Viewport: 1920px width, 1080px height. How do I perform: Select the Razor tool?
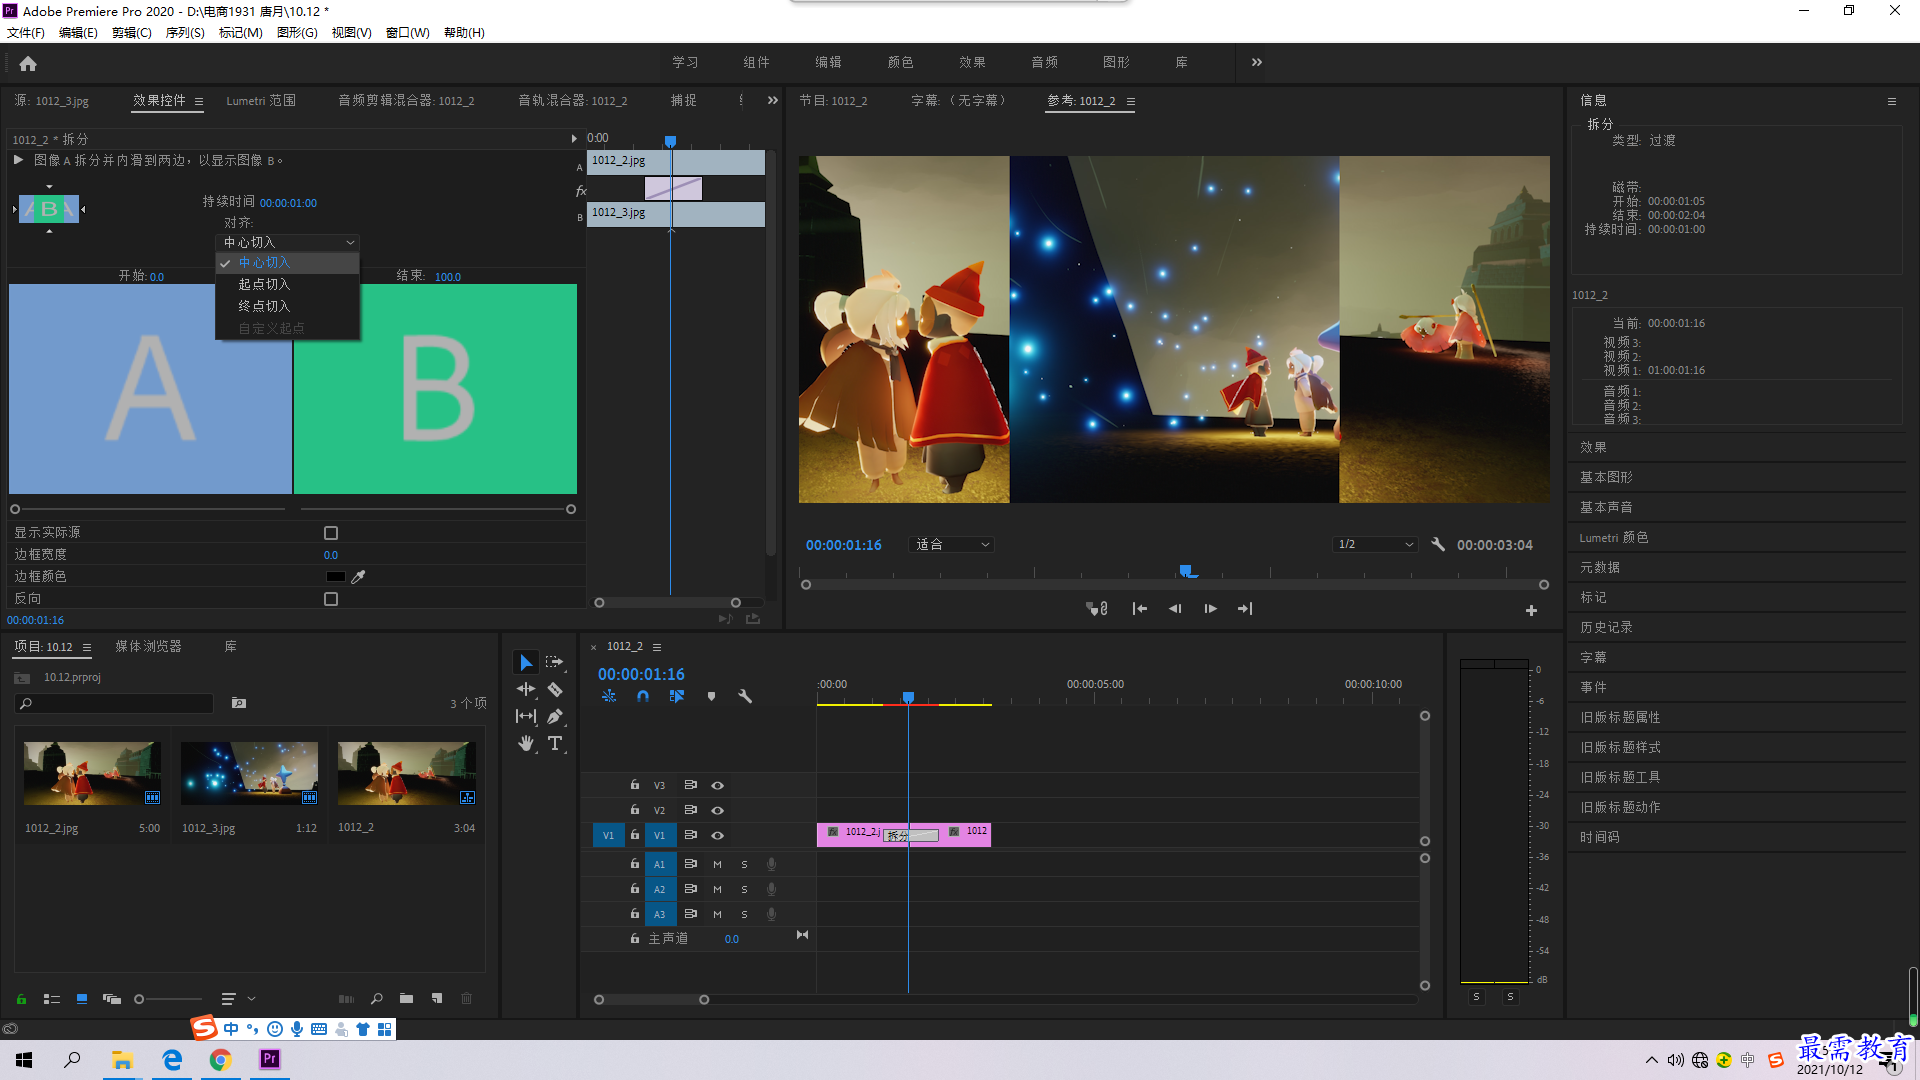(555, 690)
